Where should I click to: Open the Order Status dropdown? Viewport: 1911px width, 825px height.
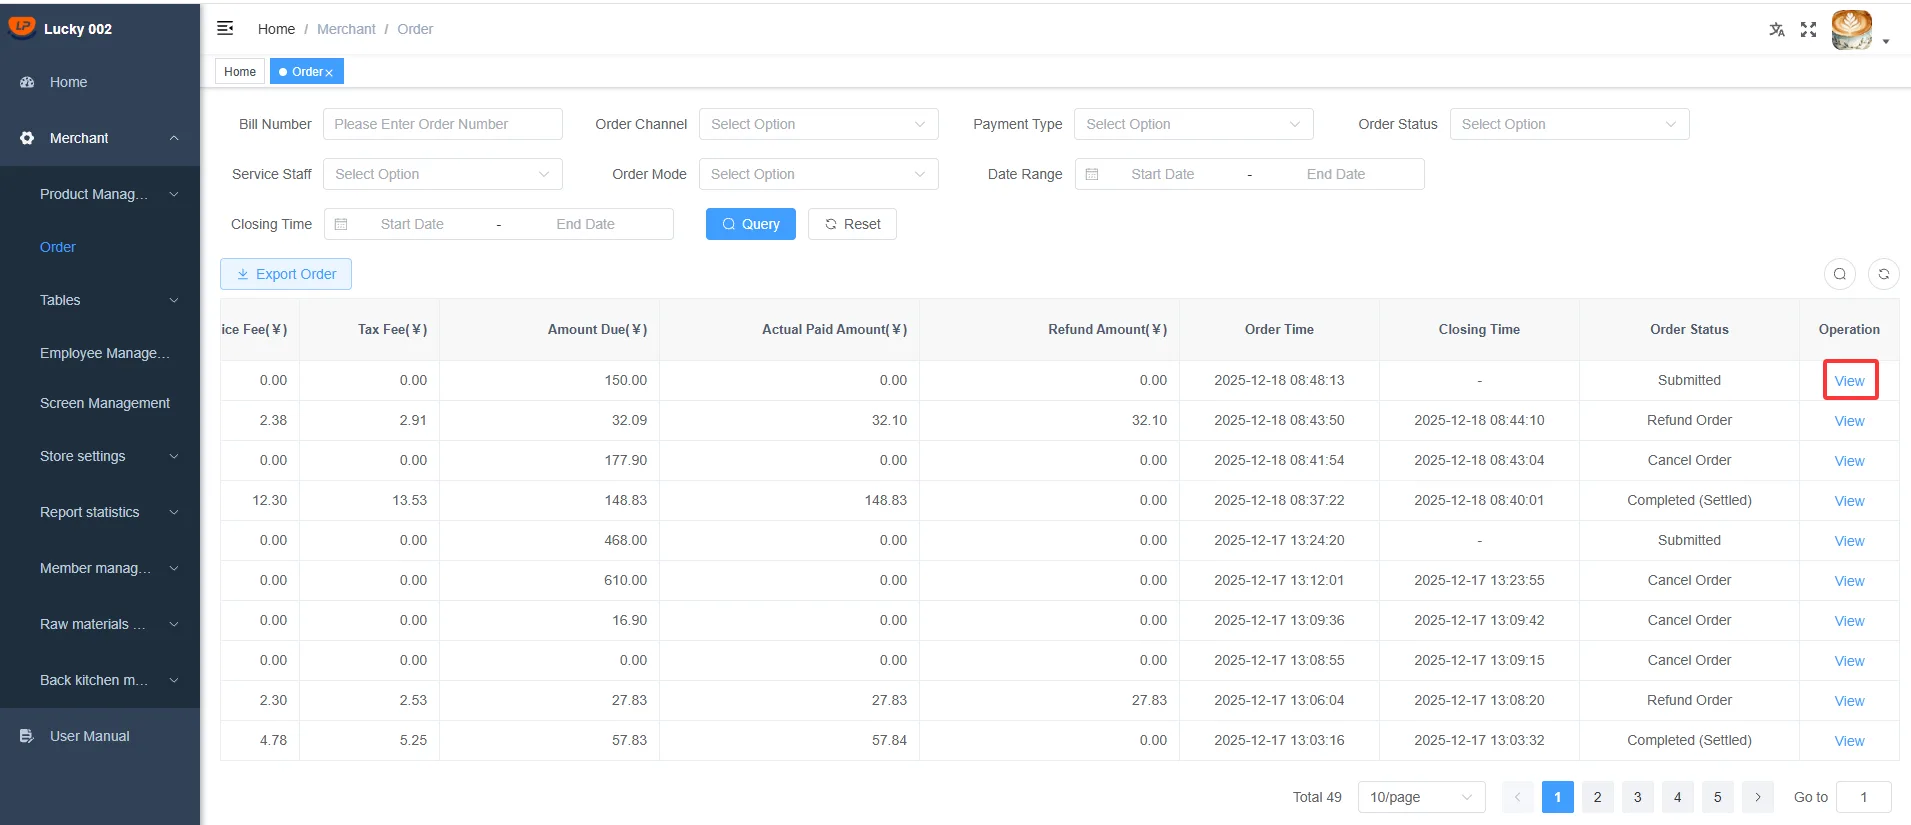coord(1570,124)
